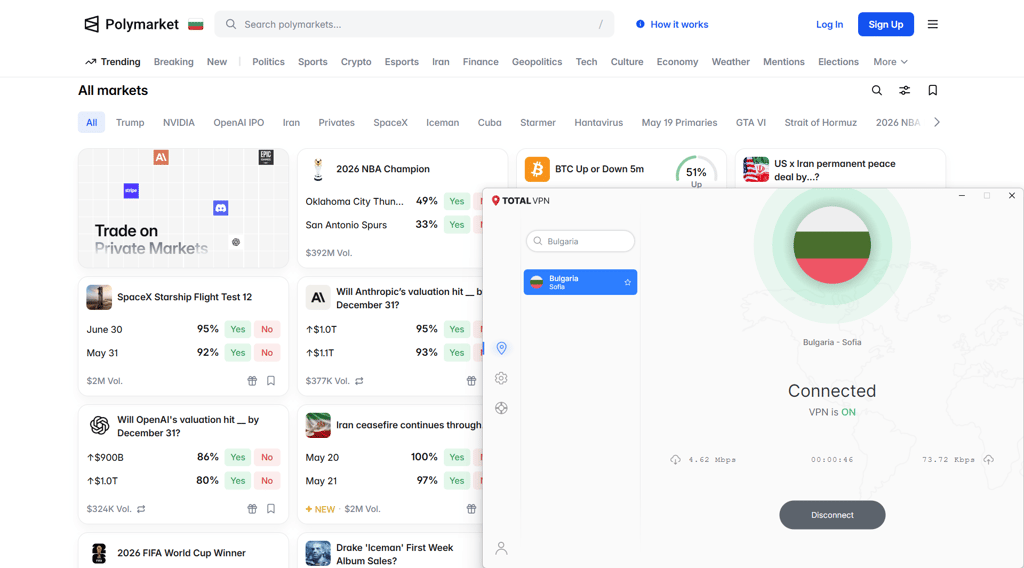Open the Elections category
This screenshot has width=1024, height=568.
pos(839,61)
